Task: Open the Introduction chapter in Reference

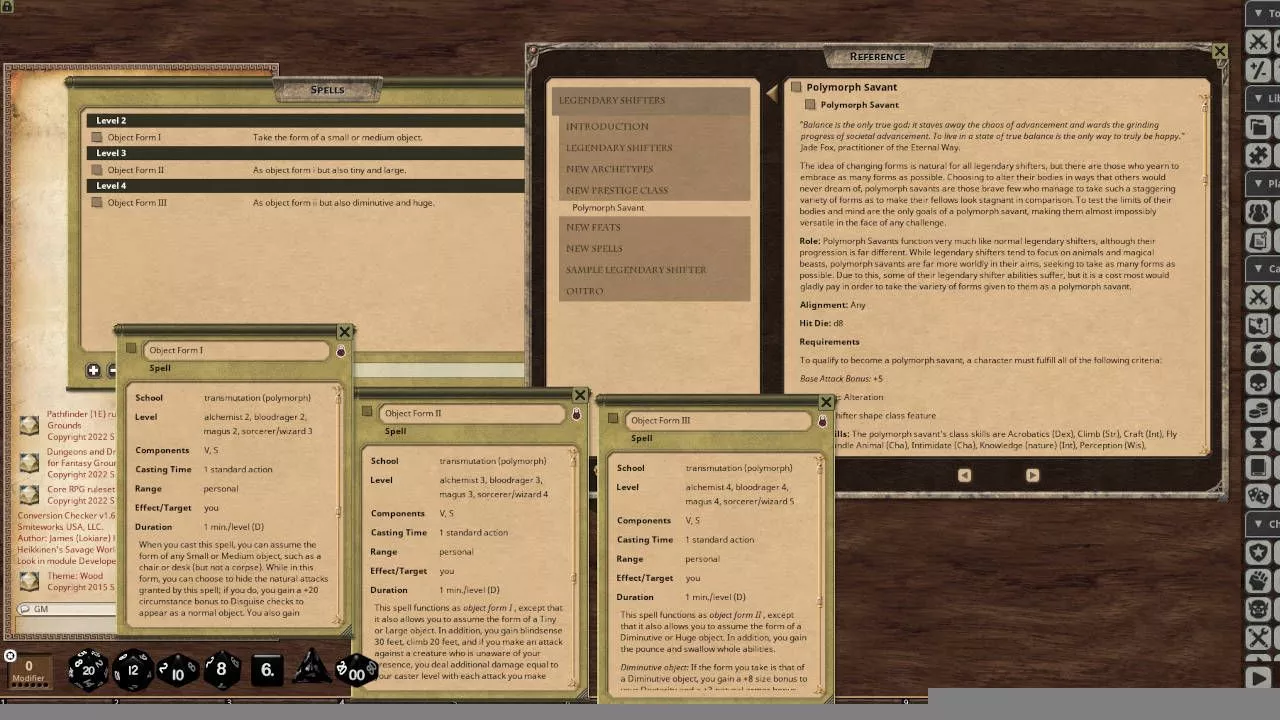Action: coord(651,126)
